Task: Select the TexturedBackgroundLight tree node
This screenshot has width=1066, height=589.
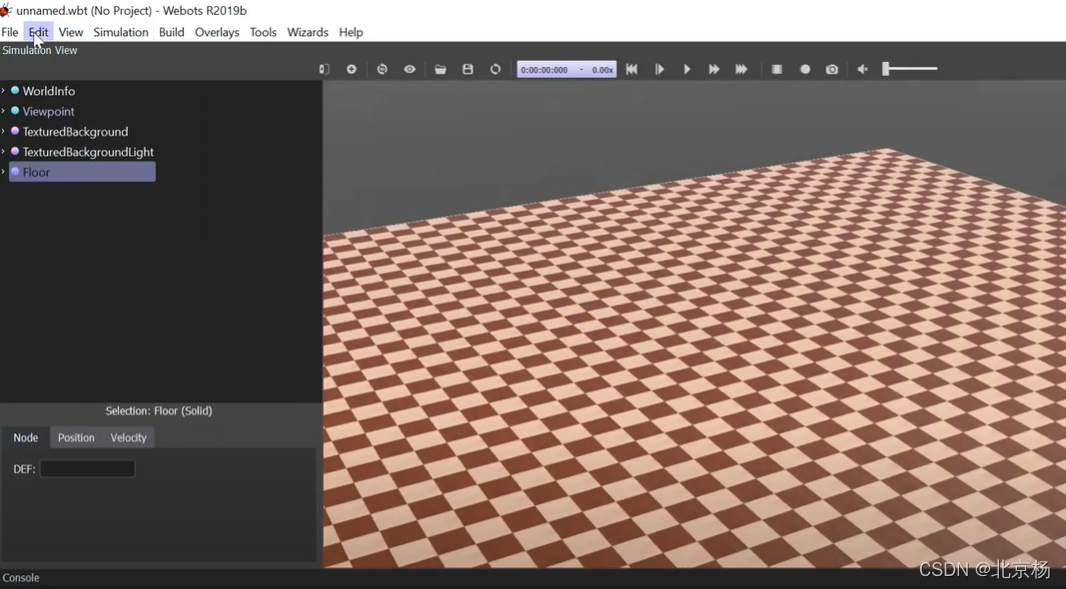Action: 88,152
